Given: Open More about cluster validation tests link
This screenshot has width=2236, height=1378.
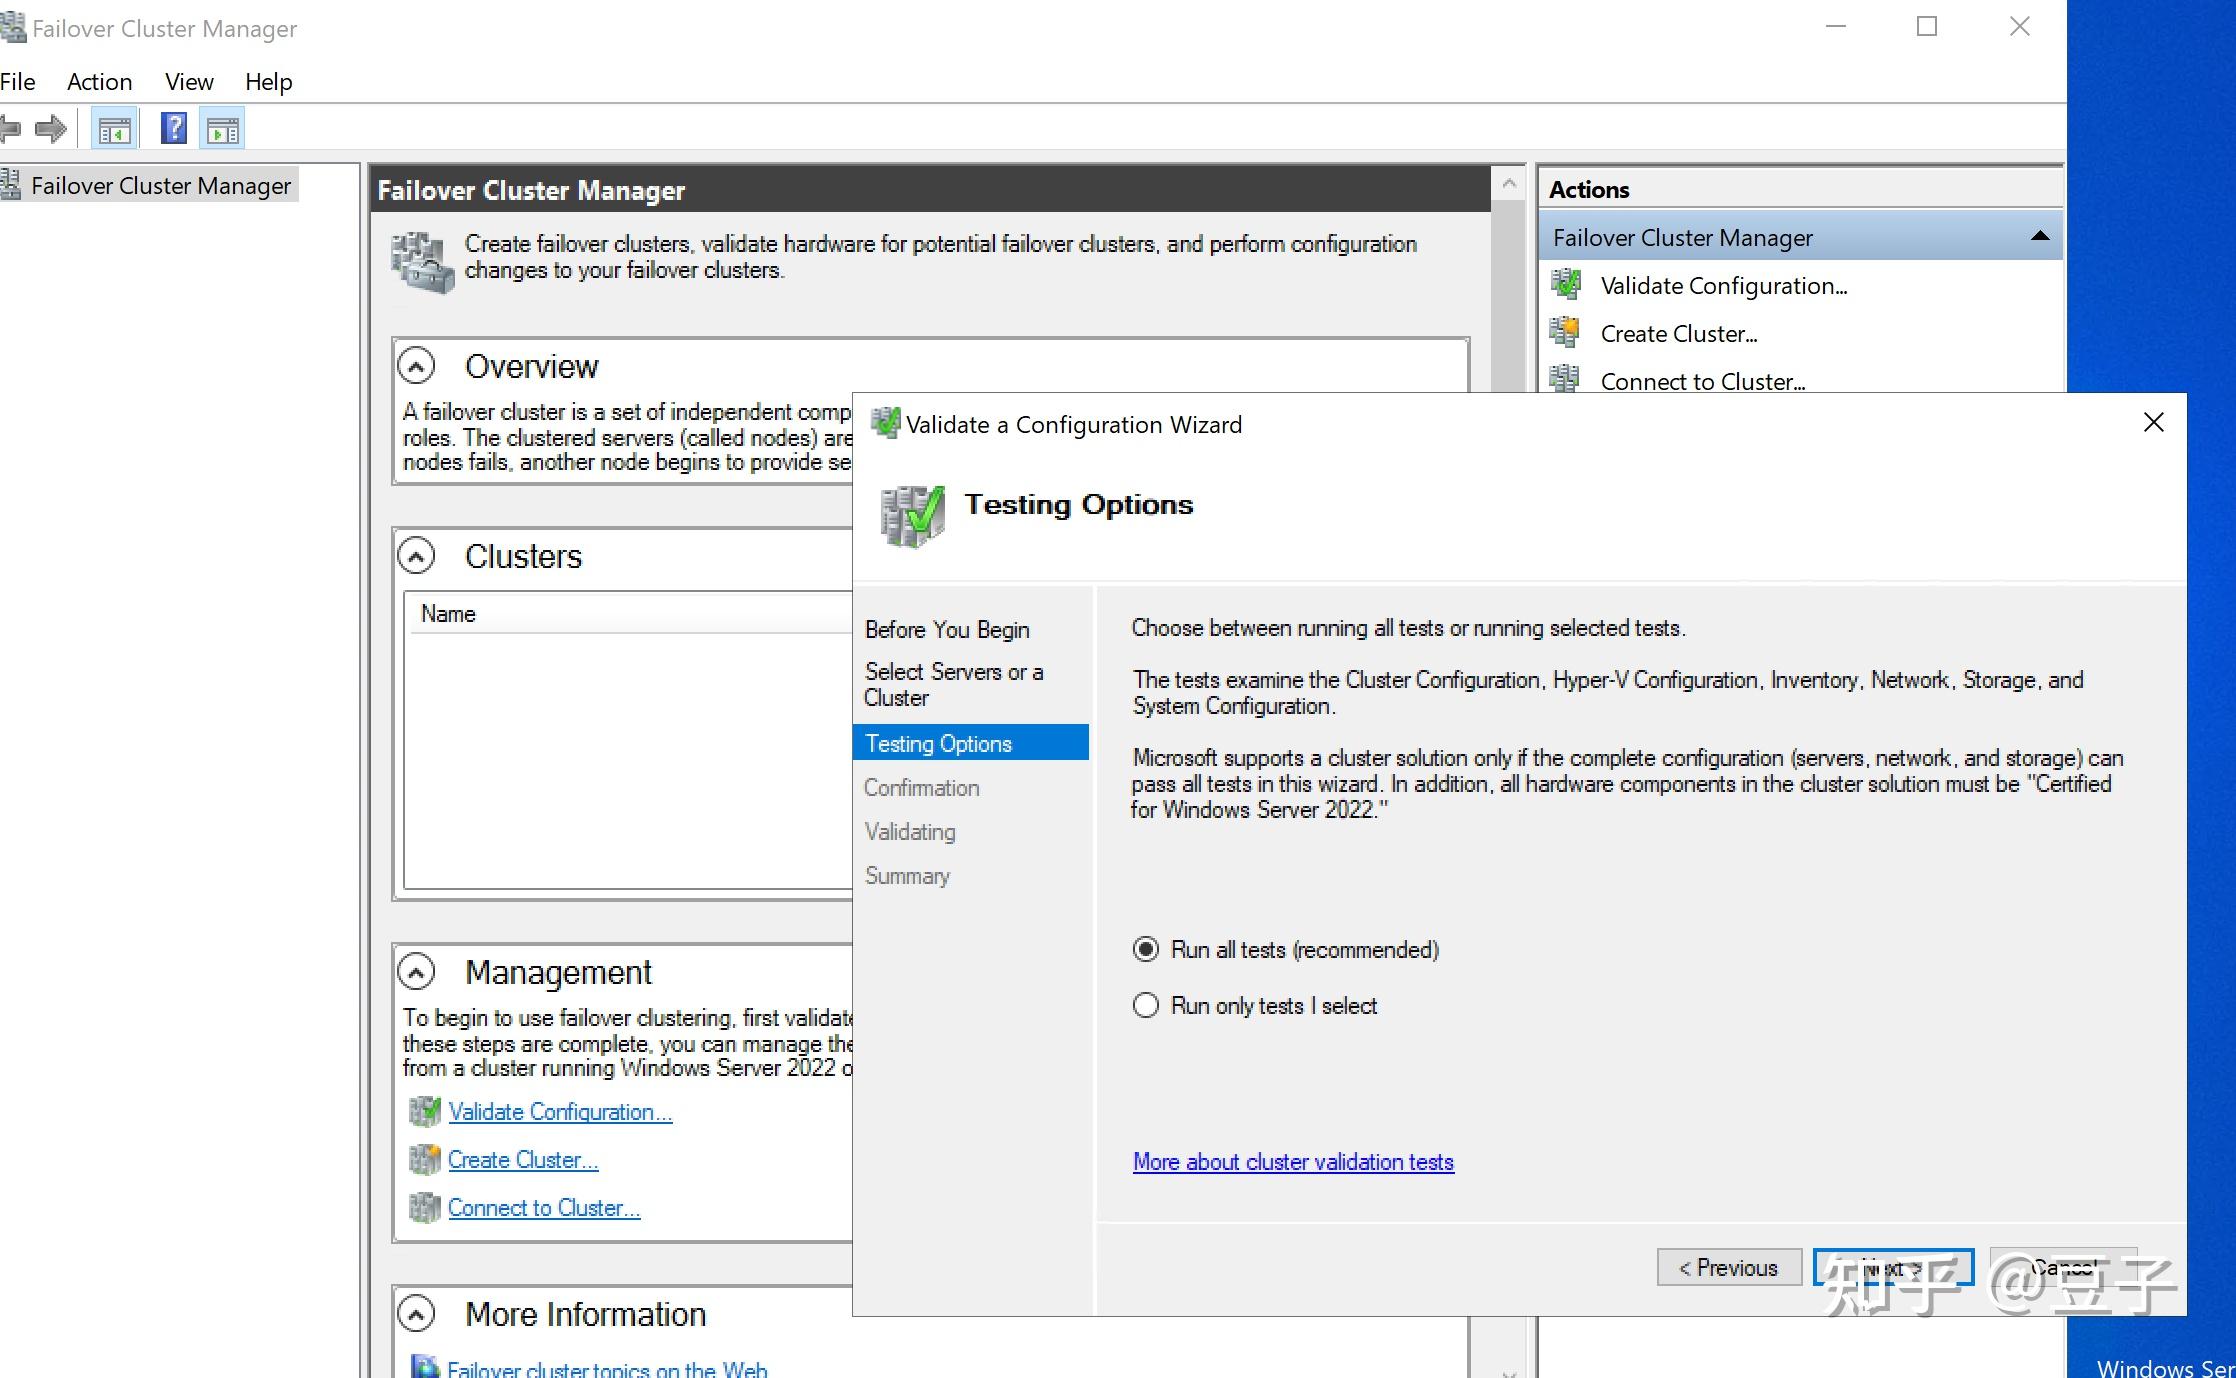Looking at the screenshot, I should coord(1292,1161).
